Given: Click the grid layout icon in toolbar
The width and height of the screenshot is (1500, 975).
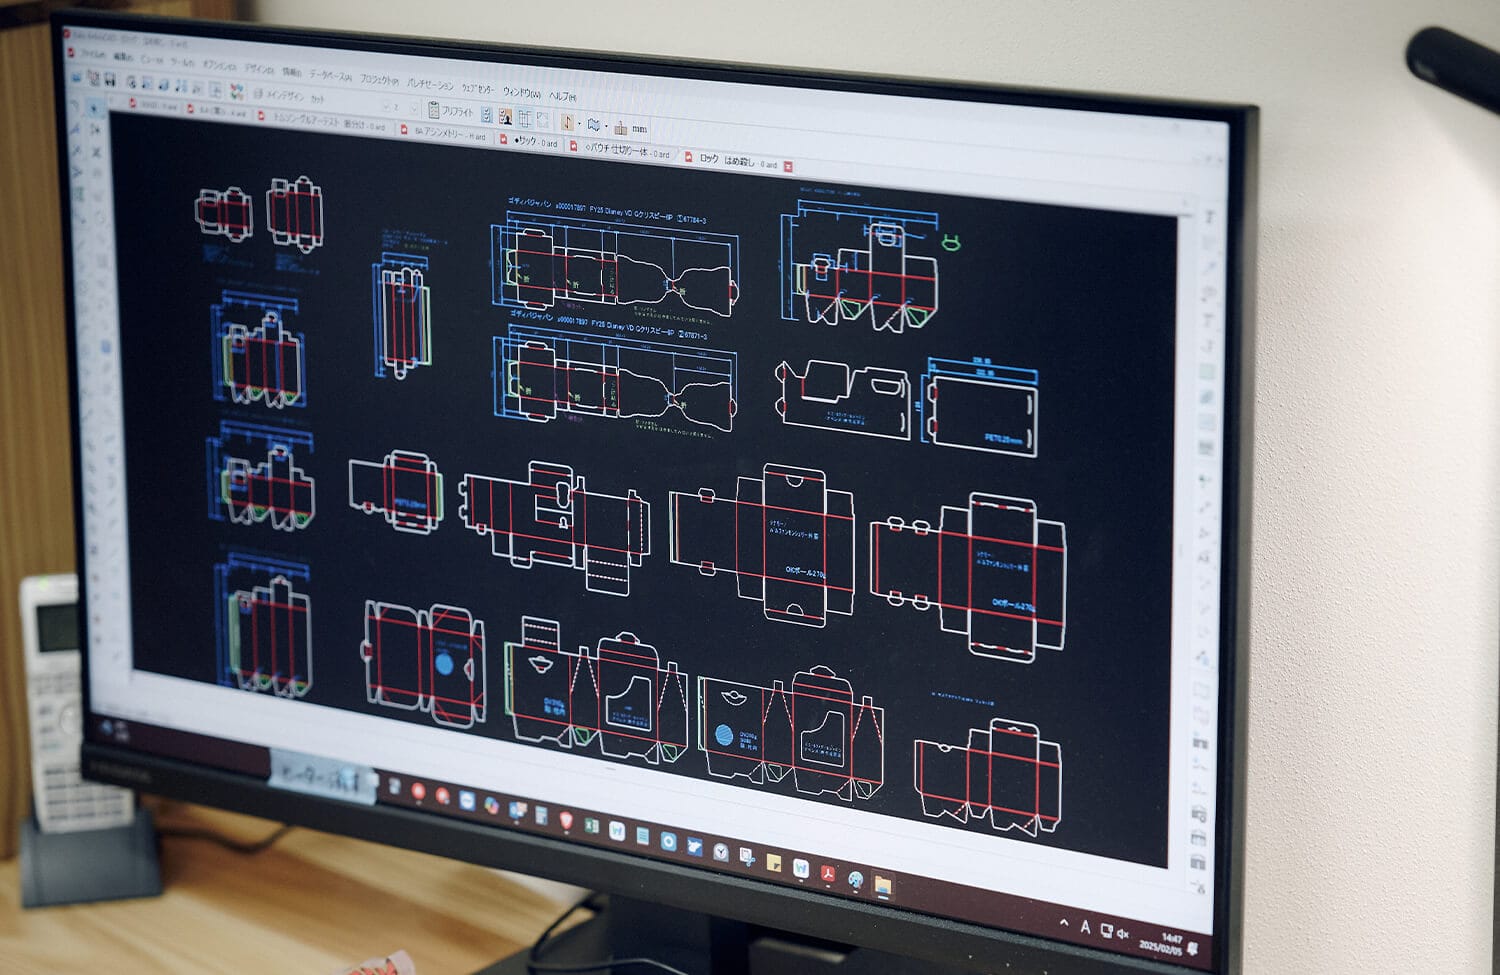Looking at the screenshot, I should pos(524,118).
